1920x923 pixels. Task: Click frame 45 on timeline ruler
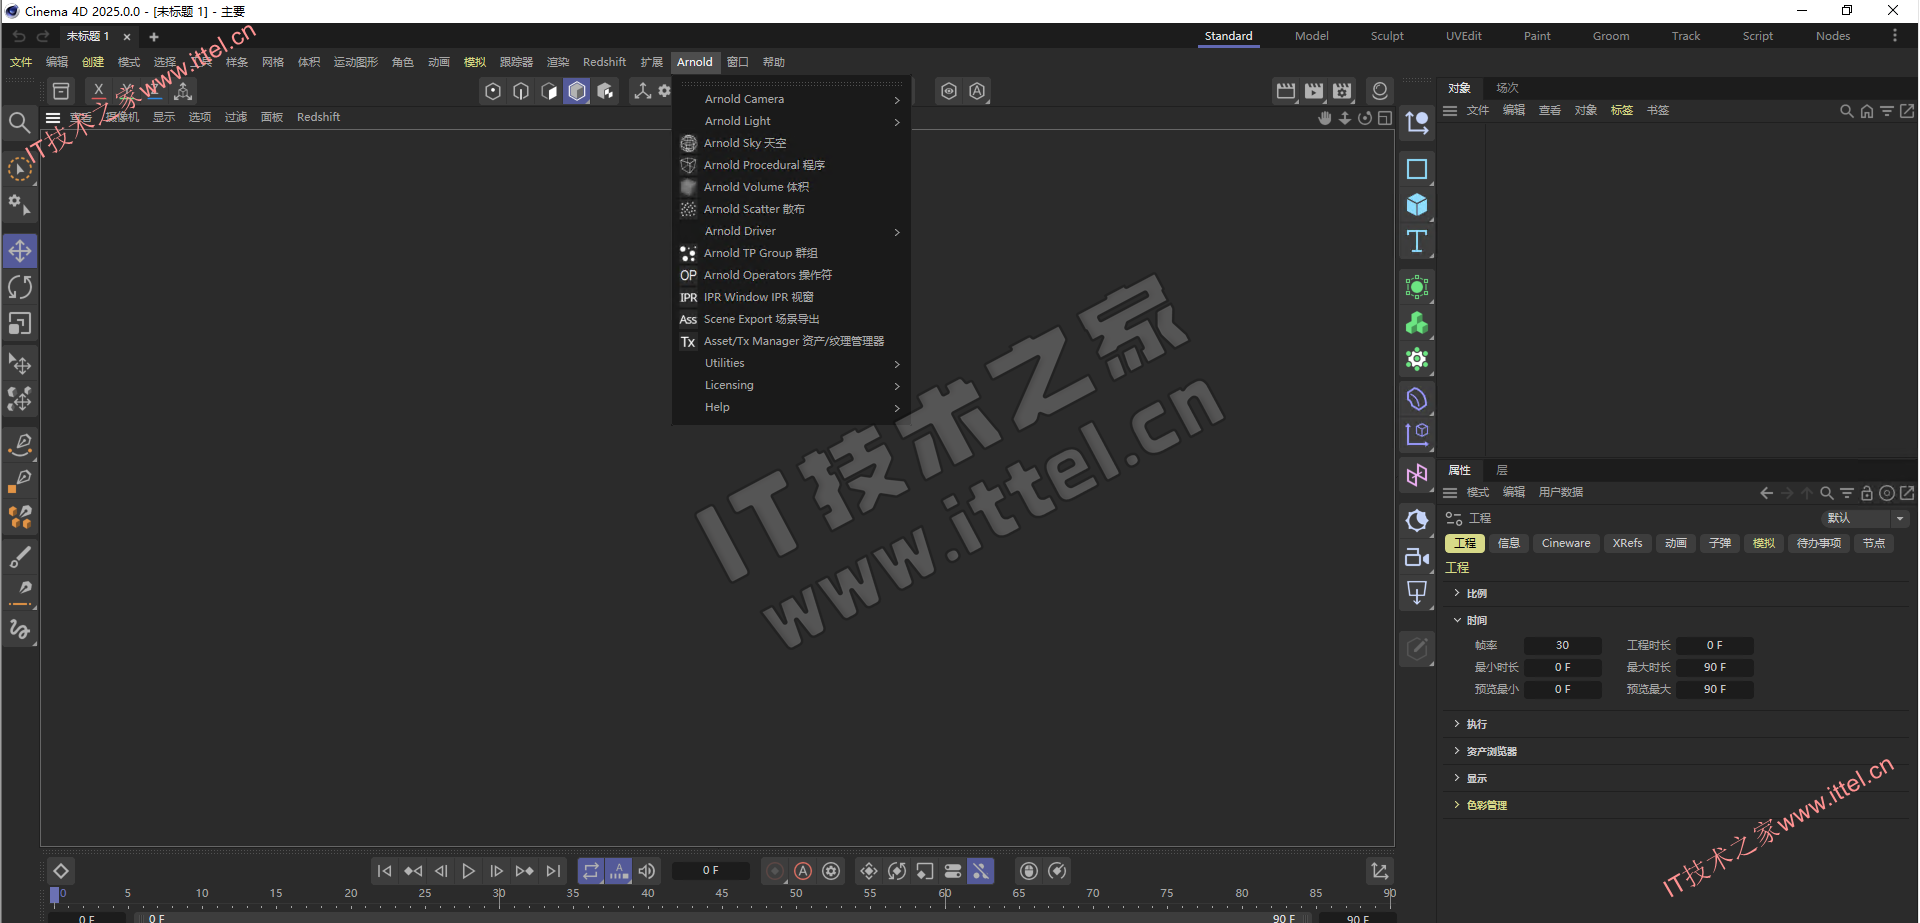tap(722, 894)
